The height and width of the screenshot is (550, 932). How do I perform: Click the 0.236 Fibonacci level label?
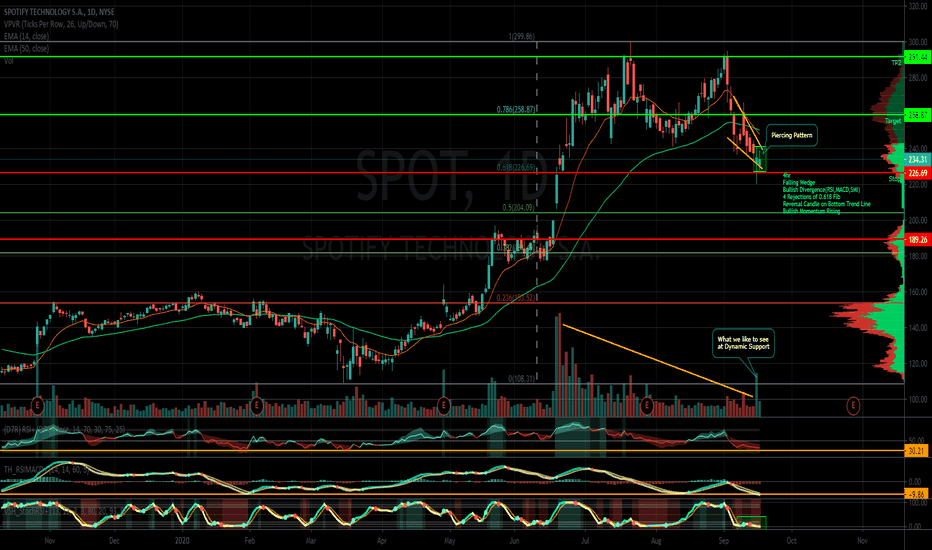[x=517, y=298]
